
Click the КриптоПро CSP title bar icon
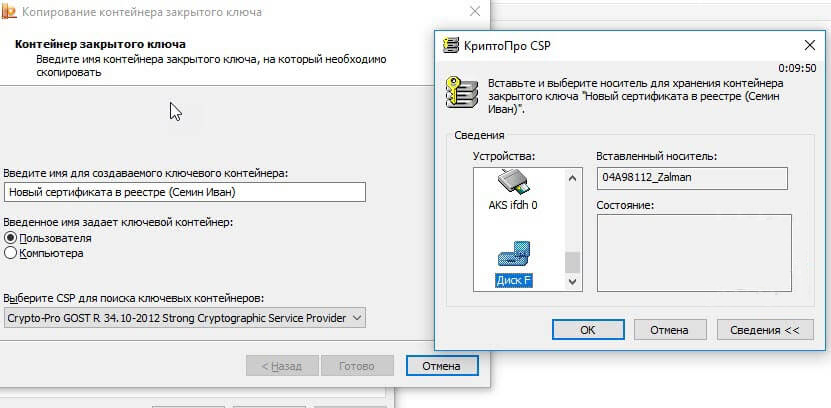451,45
